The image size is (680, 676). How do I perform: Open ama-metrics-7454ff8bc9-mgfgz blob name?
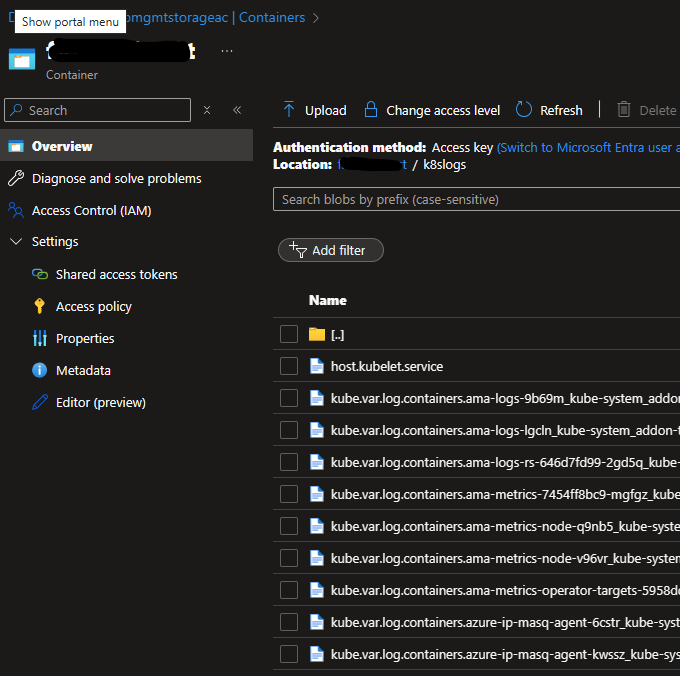pyautogui.click(x=505, y=494)
